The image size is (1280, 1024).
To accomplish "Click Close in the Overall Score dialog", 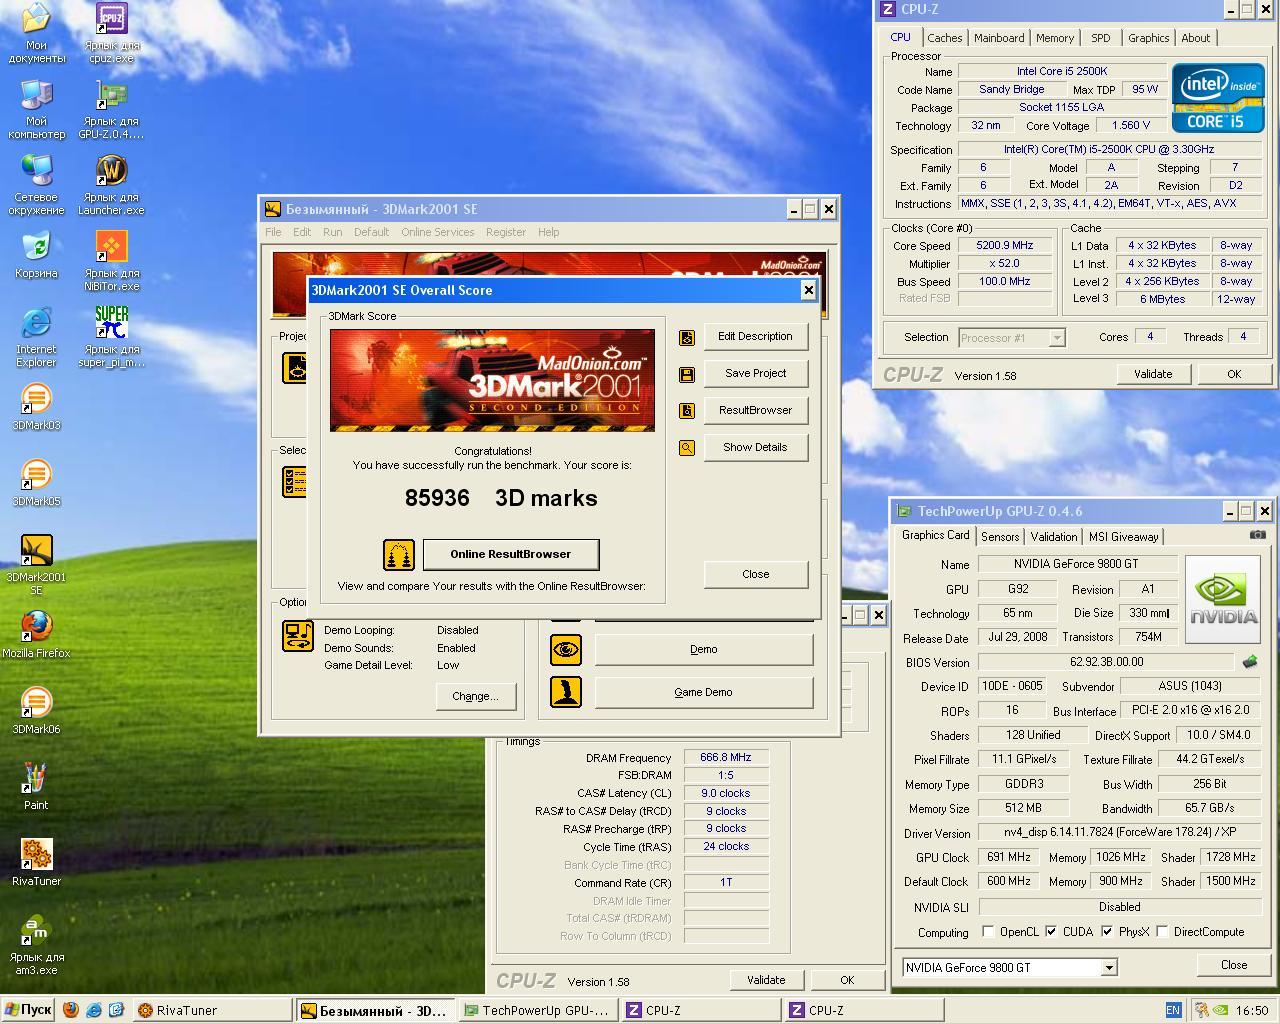I will (x=756, y=574).
